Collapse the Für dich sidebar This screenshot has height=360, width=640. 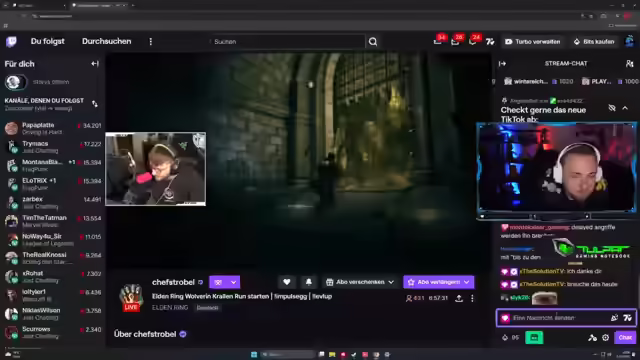pyautogui.click(x=95, y=64)
